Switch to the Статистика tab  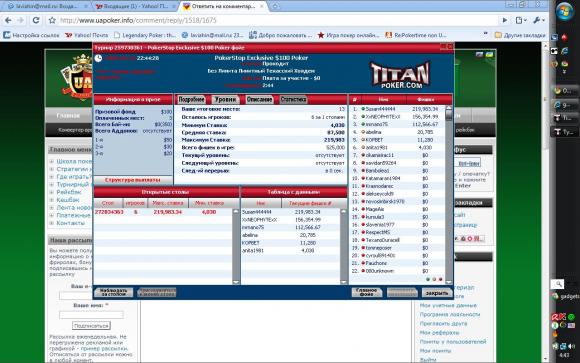(x=293, y=100)
